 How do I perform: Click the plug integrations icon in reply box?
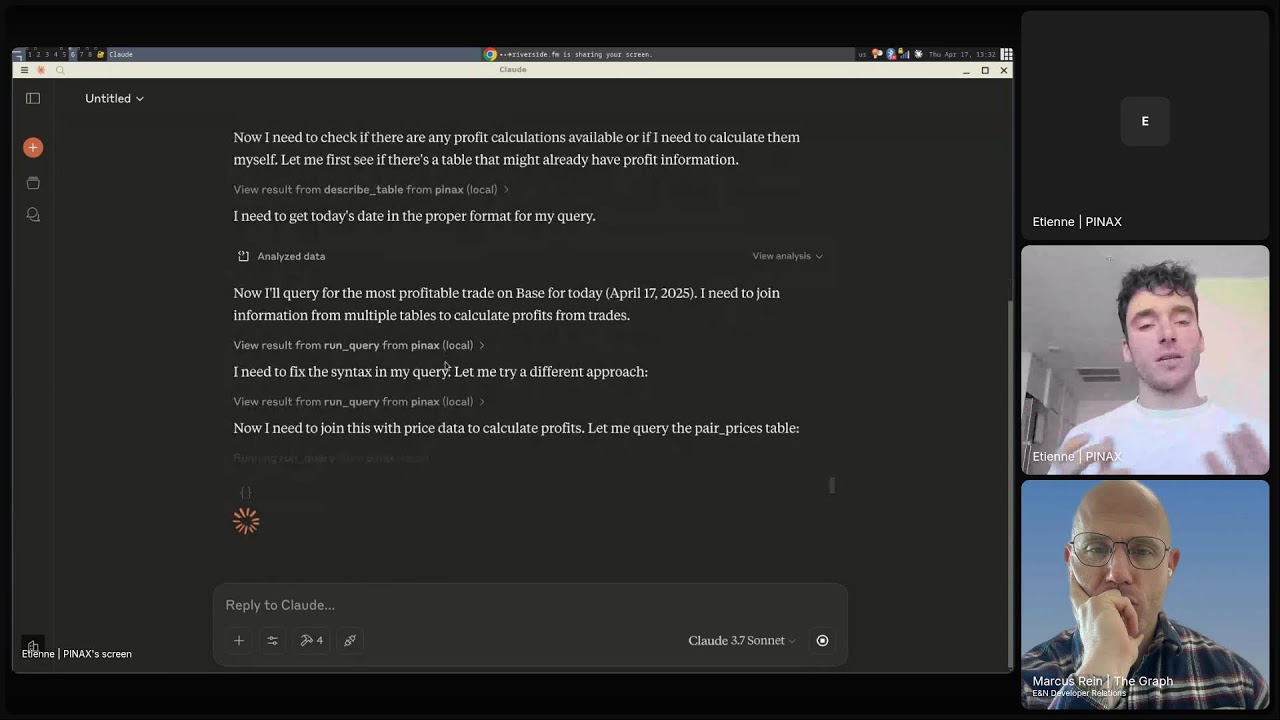350,640
